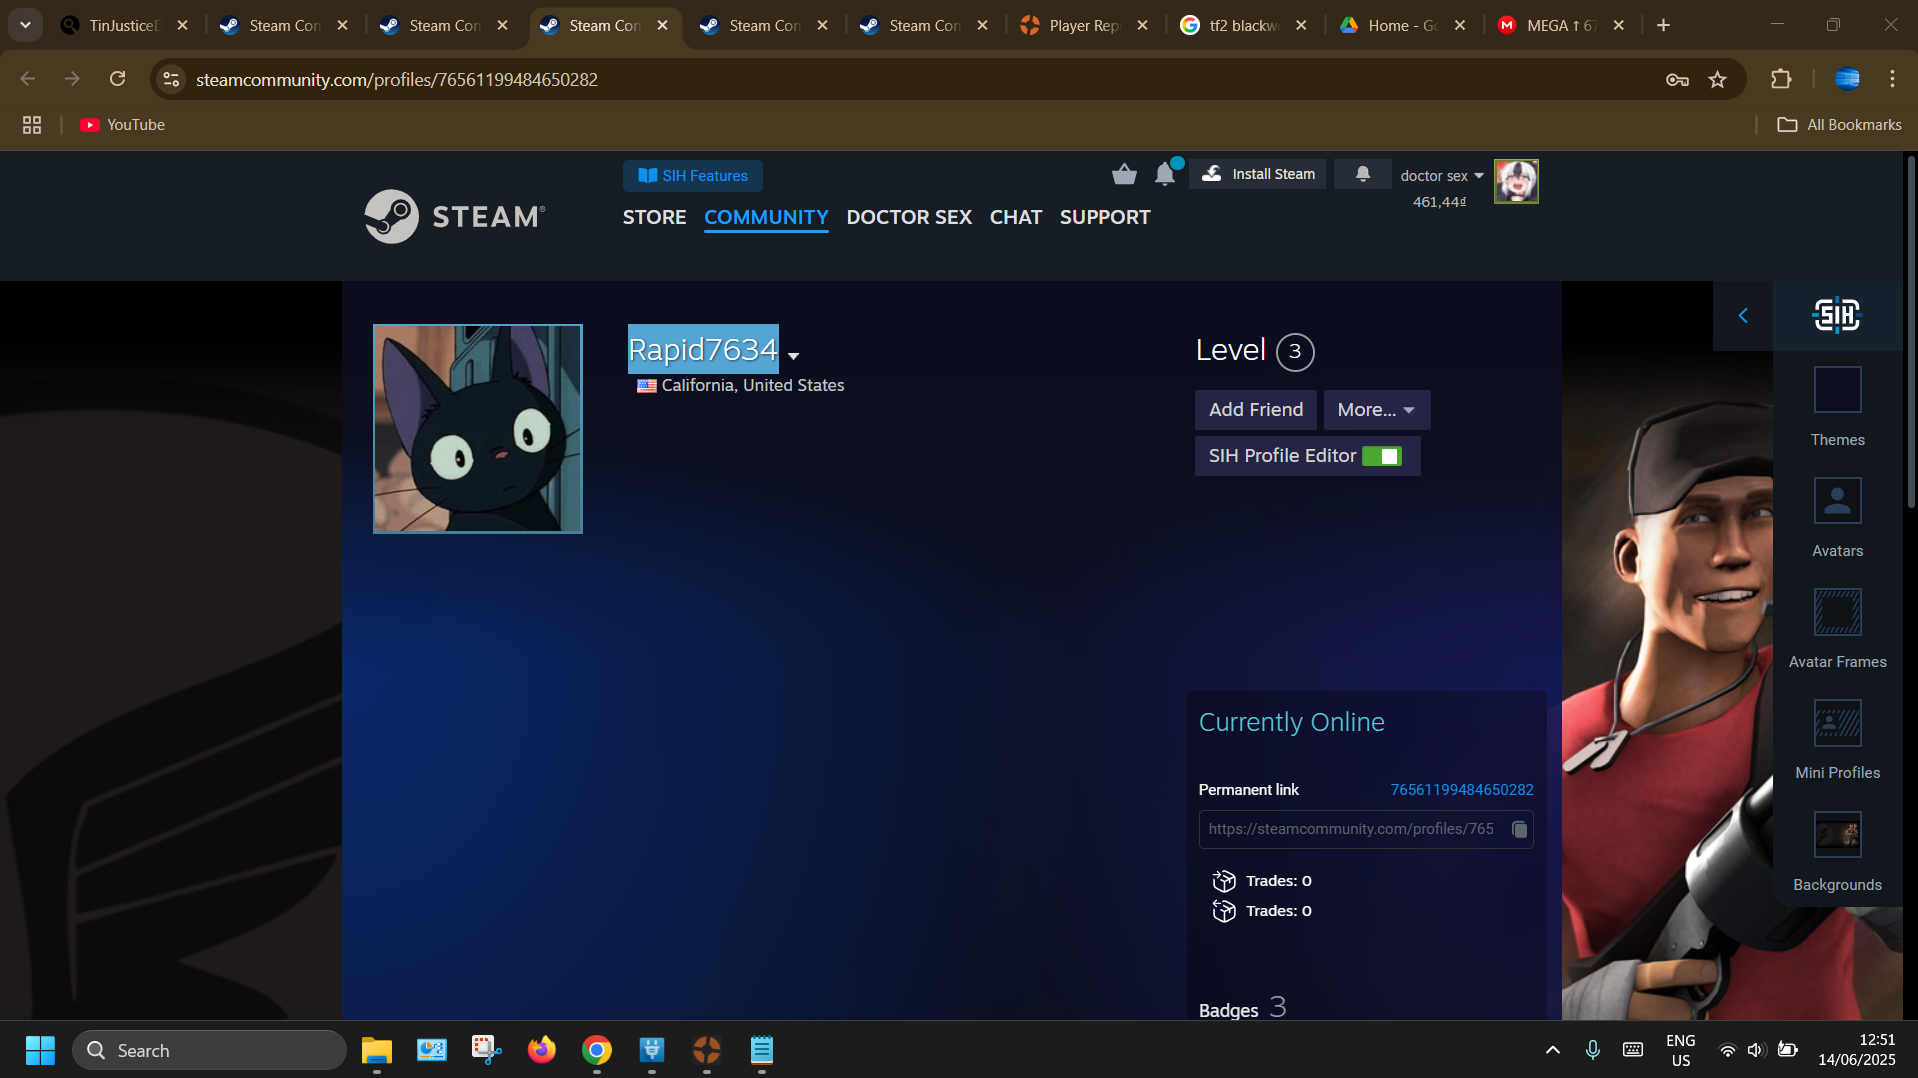
Task: Bookmark this page with the star icon
Action: [1718, 79]
